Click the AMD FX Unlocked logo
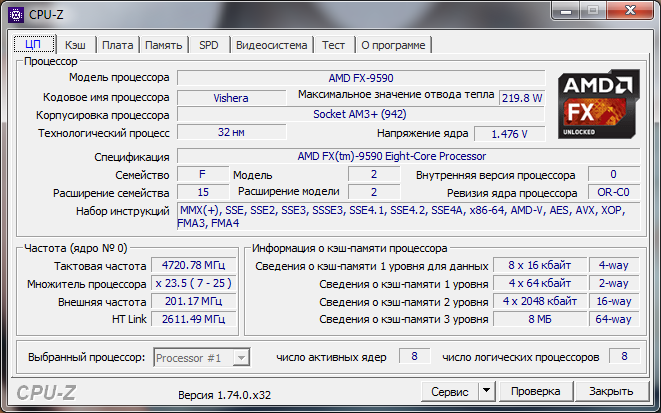 coord(599,104)
